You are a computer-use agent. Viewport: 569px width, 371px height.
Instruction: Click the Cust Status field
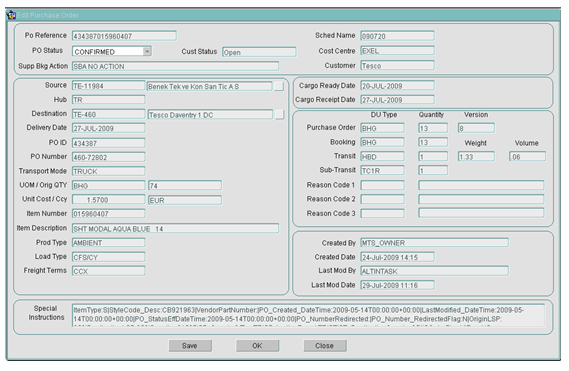[x=259, y=52]
